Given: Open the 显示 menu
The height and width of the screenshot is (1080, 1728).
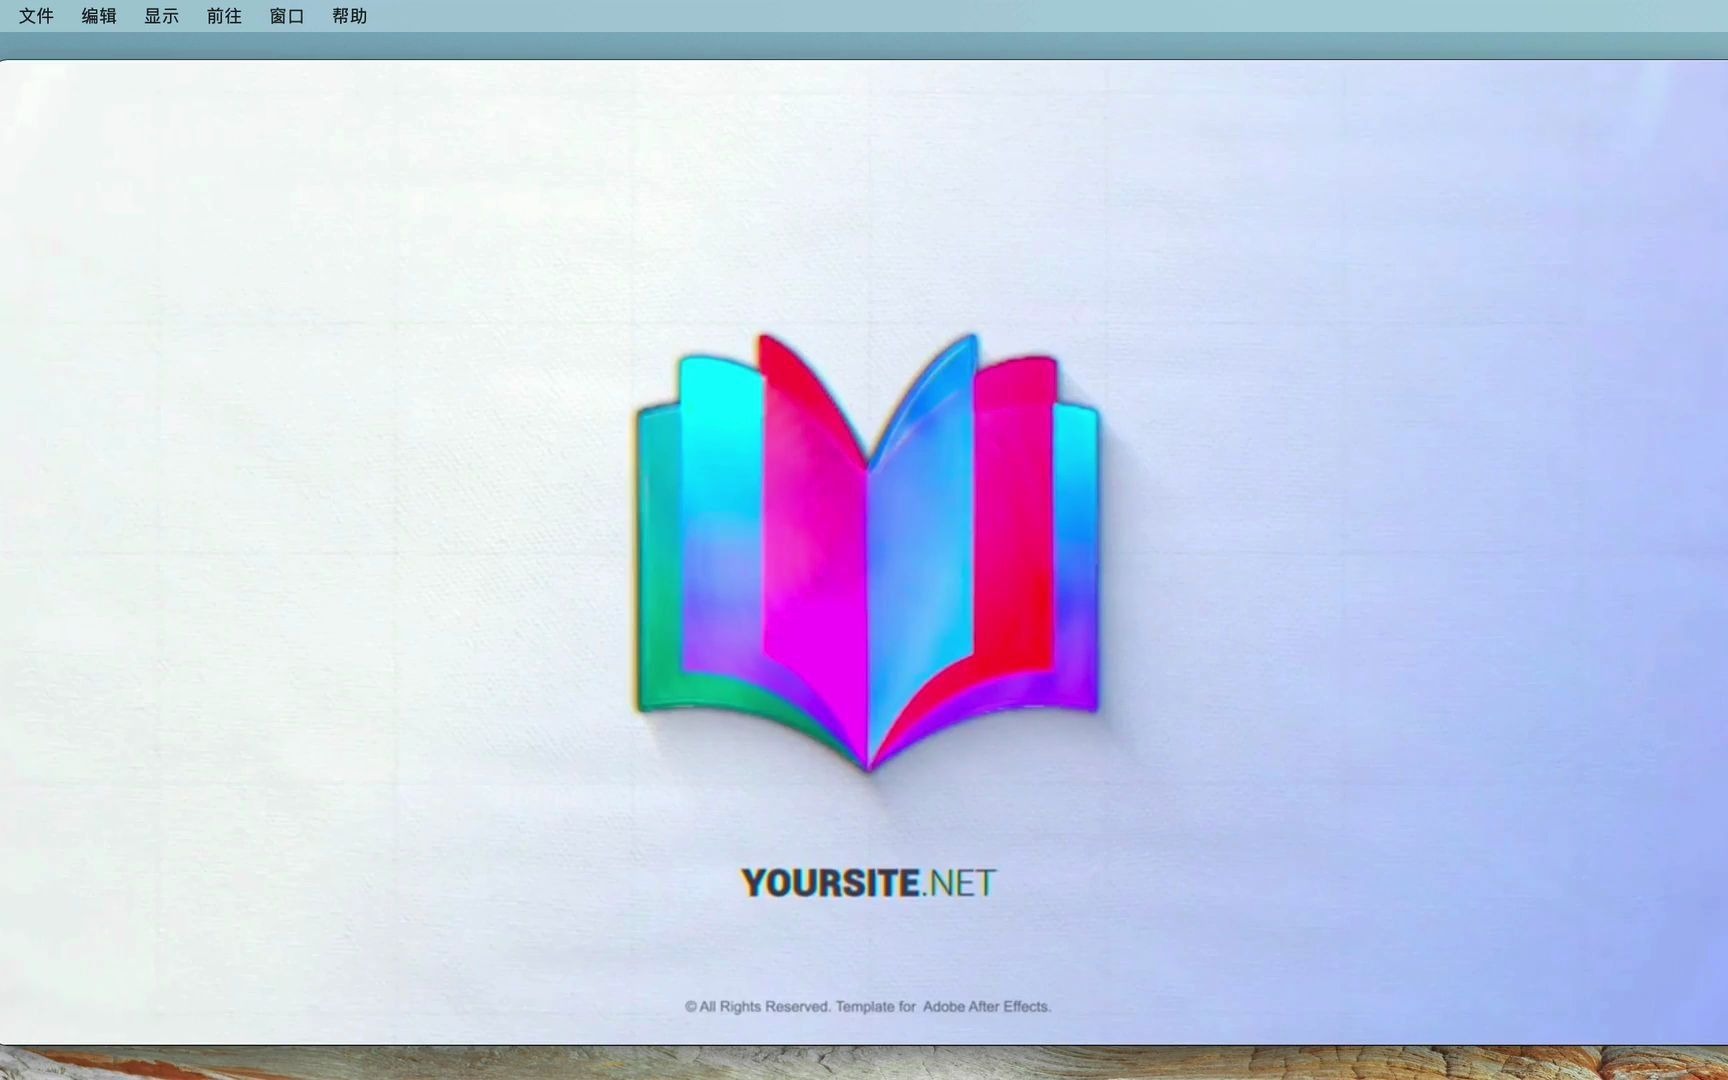Looking at the screenshot, I should click(161, 16).
